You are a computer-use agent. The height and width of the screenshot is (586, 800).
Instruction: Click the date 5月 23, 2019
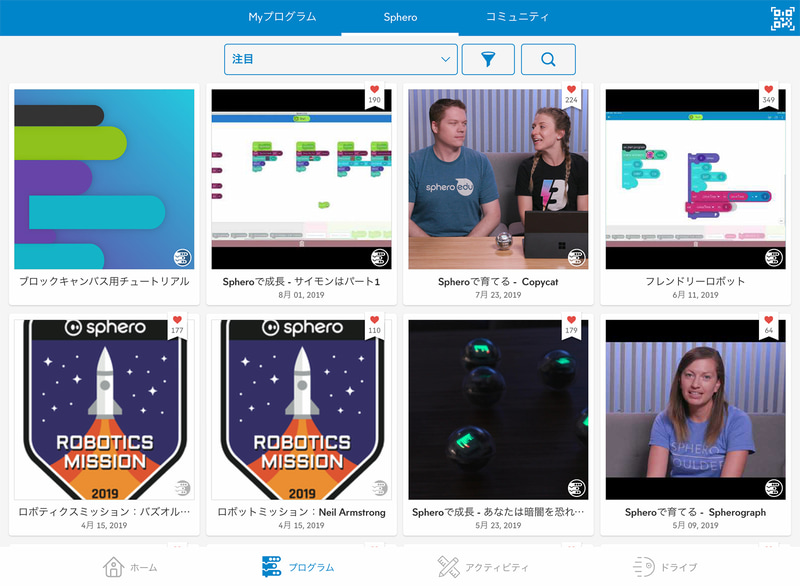click(498, 525)
